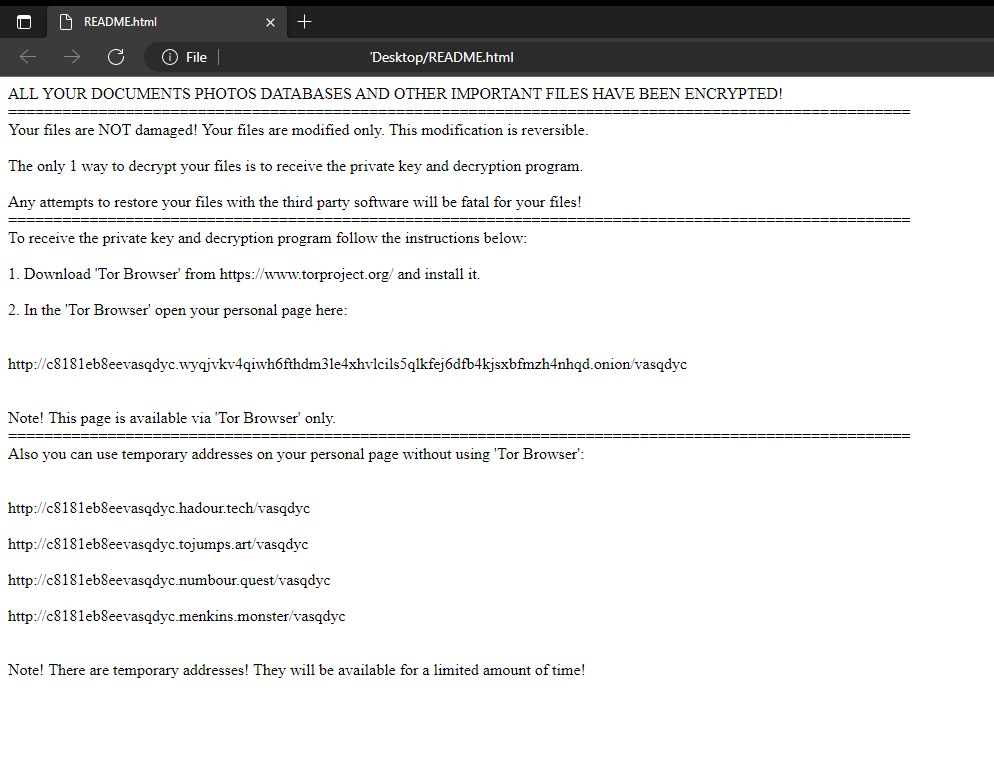Click the line 'The only 1 way to decrypt your files'
Viewport: 994px width, 764px height.
pyautogui.click(x=295, y=166)
